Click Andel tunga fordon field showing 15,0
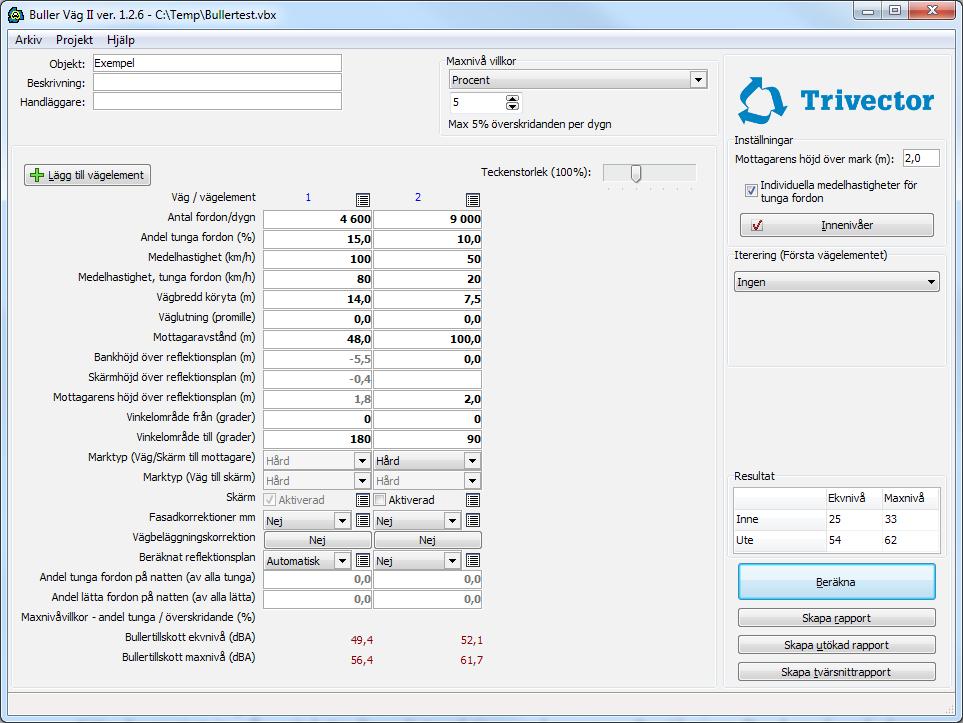The image size is (963, 723). (318, 239)
